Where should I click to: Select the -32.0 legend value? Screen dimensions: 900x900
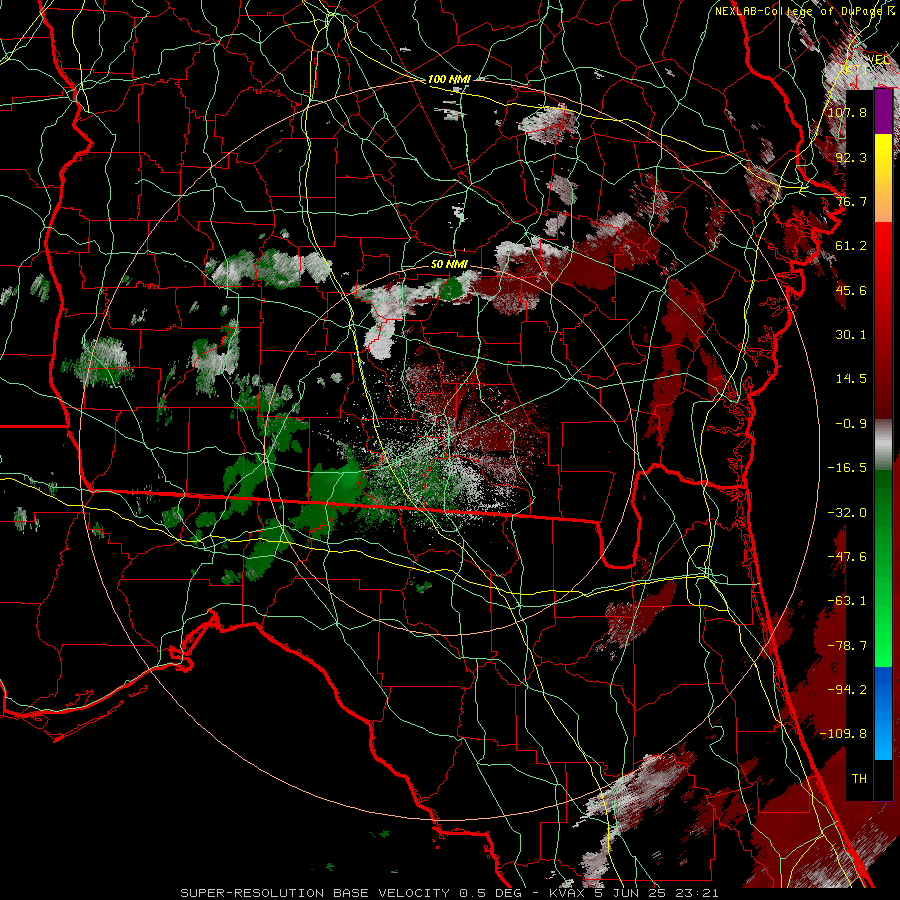pos(847,513)
